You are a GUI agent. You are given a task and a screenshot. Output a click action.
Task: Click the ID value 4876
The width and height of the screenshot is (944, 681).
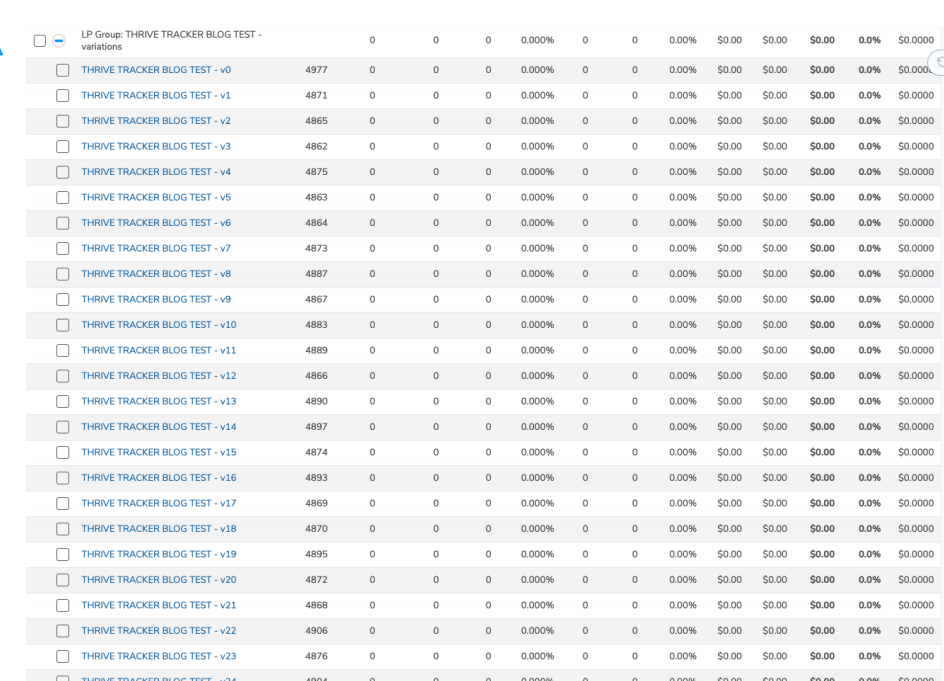click(x=316, y=656)
